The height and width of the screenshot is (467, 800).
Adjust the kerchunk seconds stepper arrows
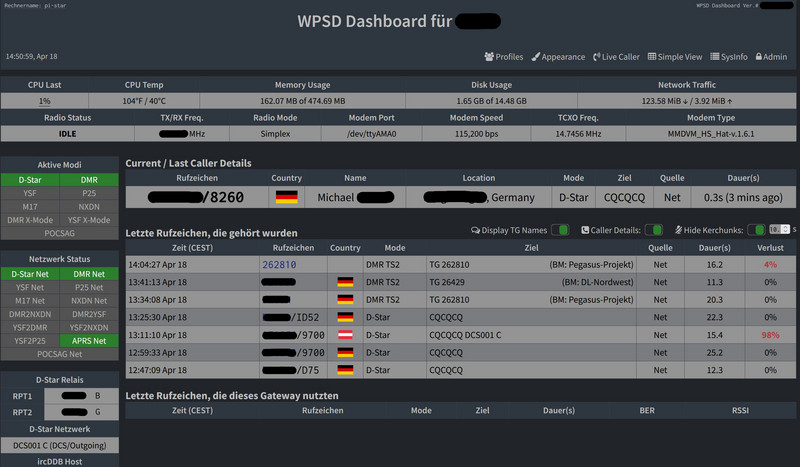tap(786, 230)
